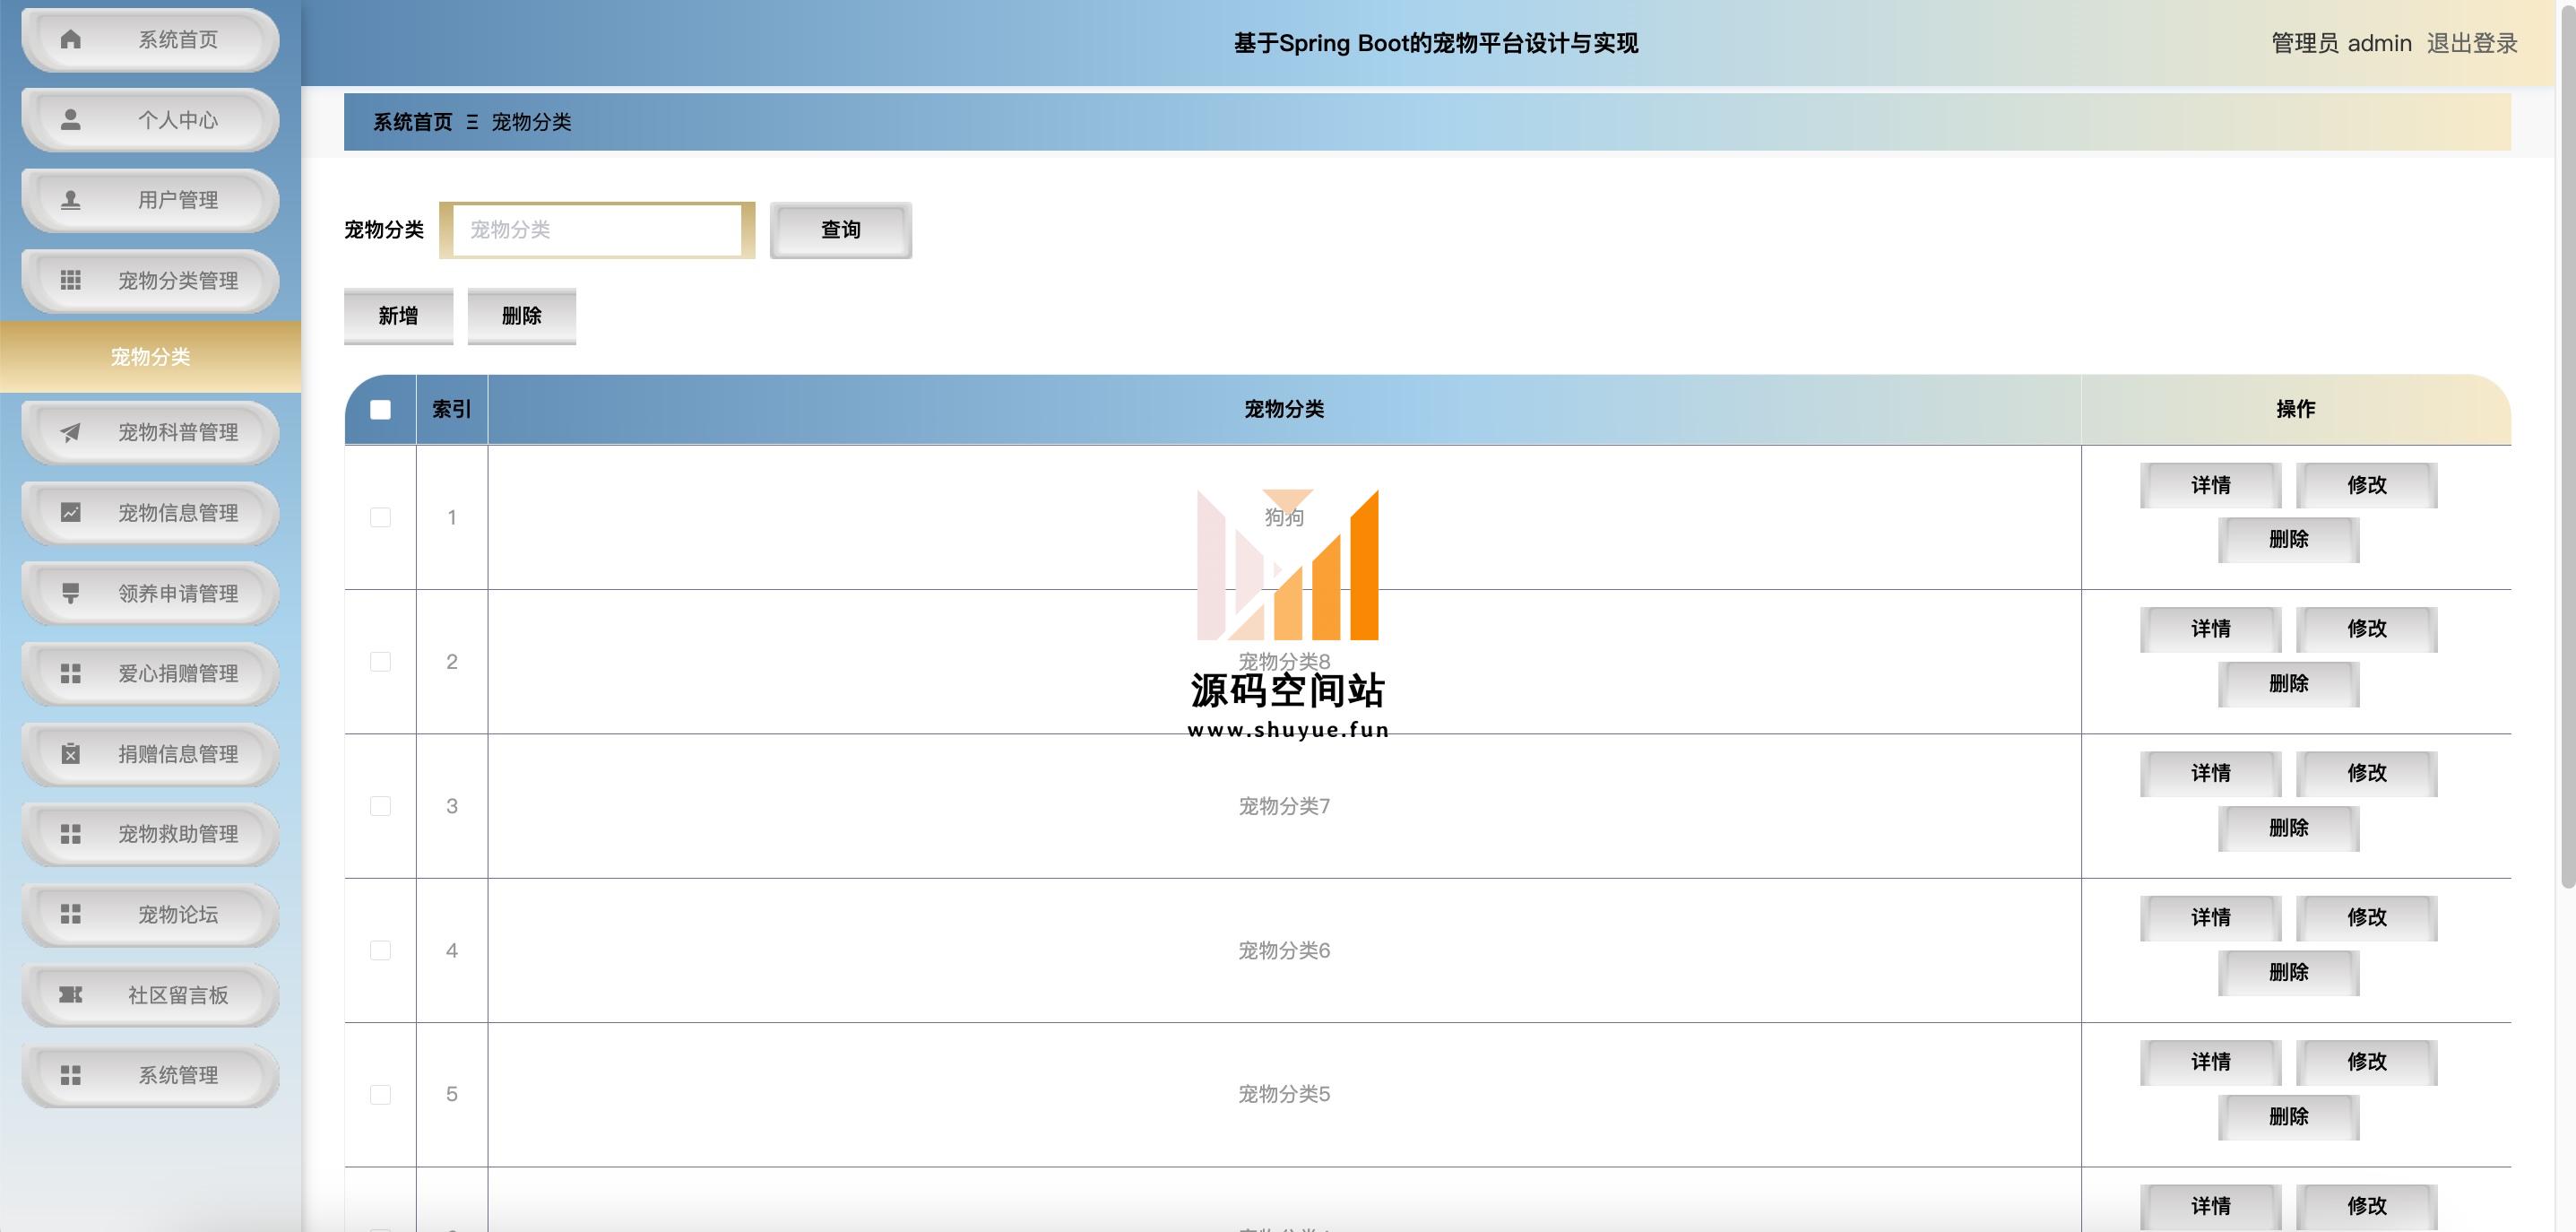Open the 宠物论坛 sidebar menu
This screenshot has width=2576, height=1232.
[150, 915]
